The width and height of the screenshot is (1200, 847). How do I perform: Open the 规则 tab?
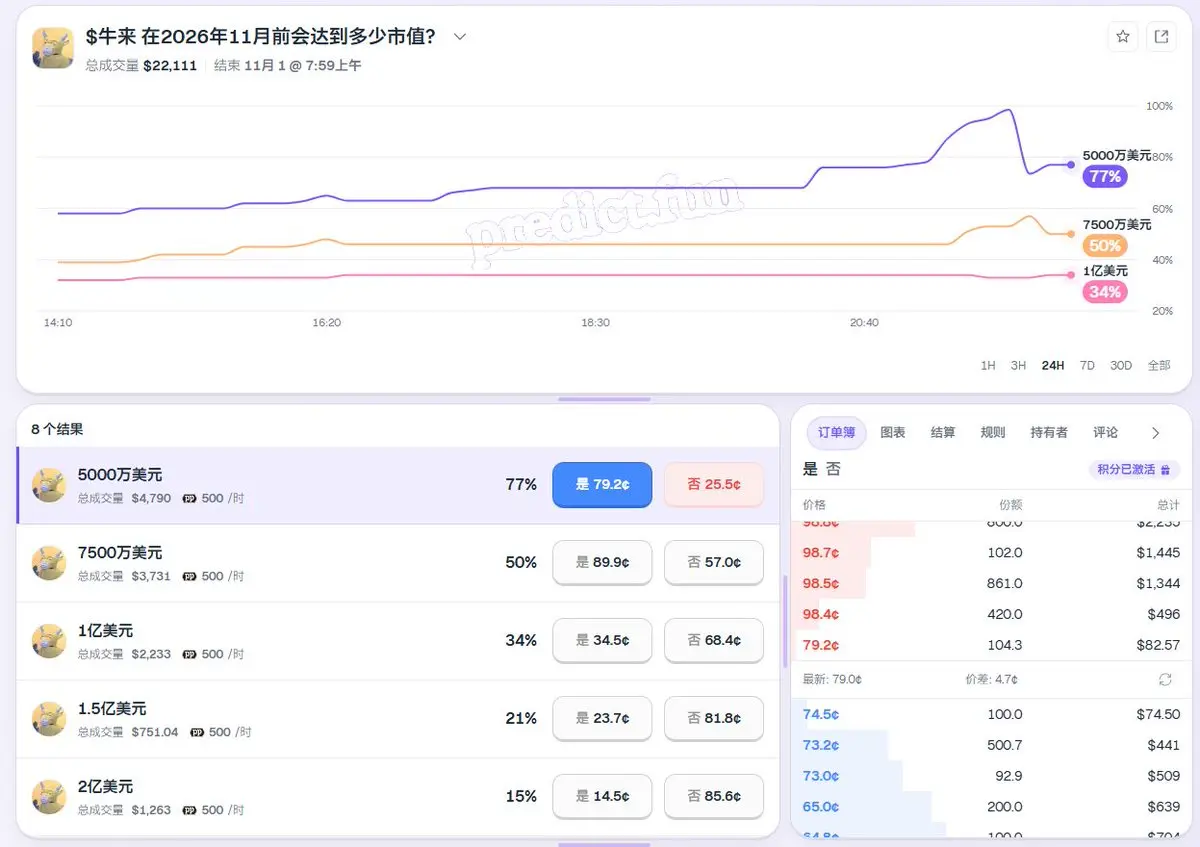click(993, 433)
